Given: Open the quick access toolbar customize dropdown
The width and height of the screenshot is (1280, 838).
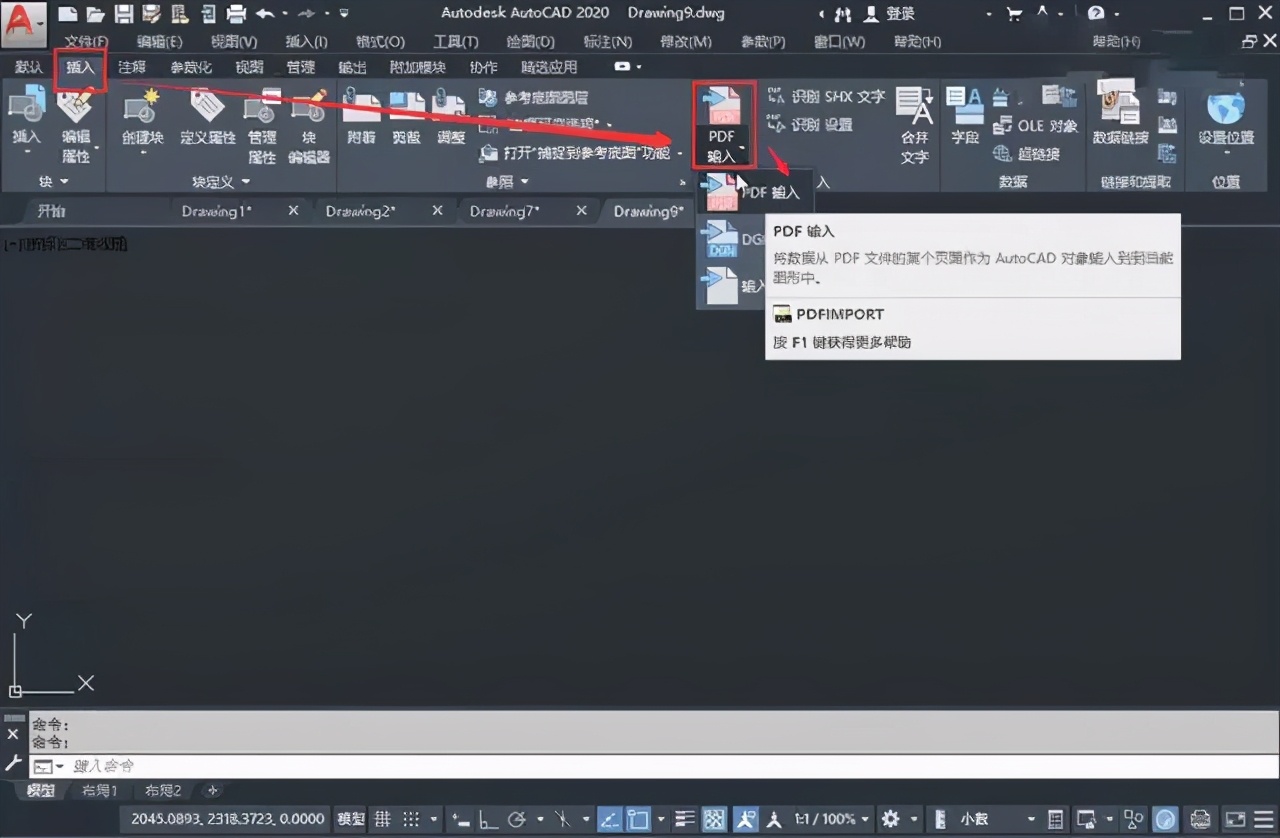Looking at the screenshot, I should [x=344, y=14].
